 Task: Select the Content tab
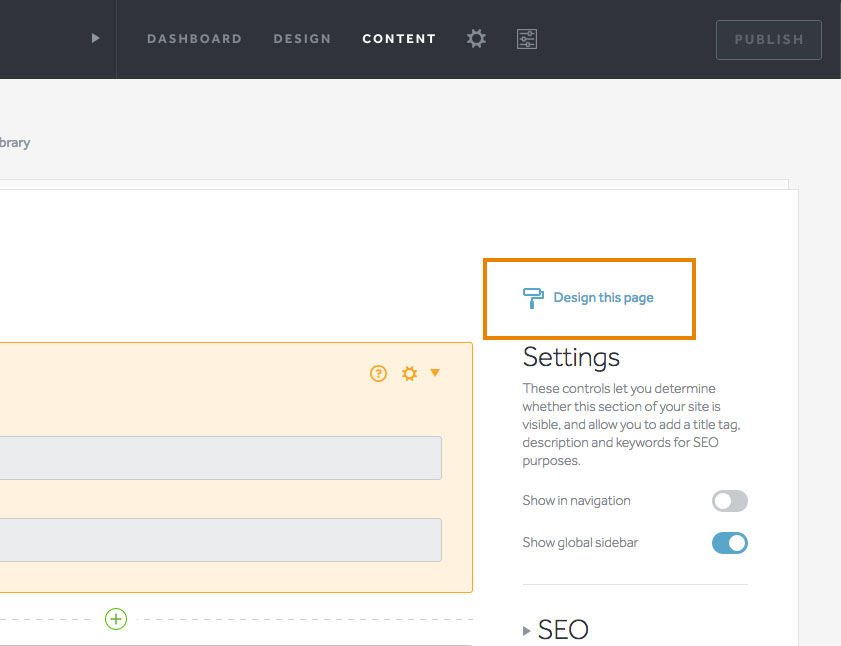pyautogui.click(x=399, y=39)
